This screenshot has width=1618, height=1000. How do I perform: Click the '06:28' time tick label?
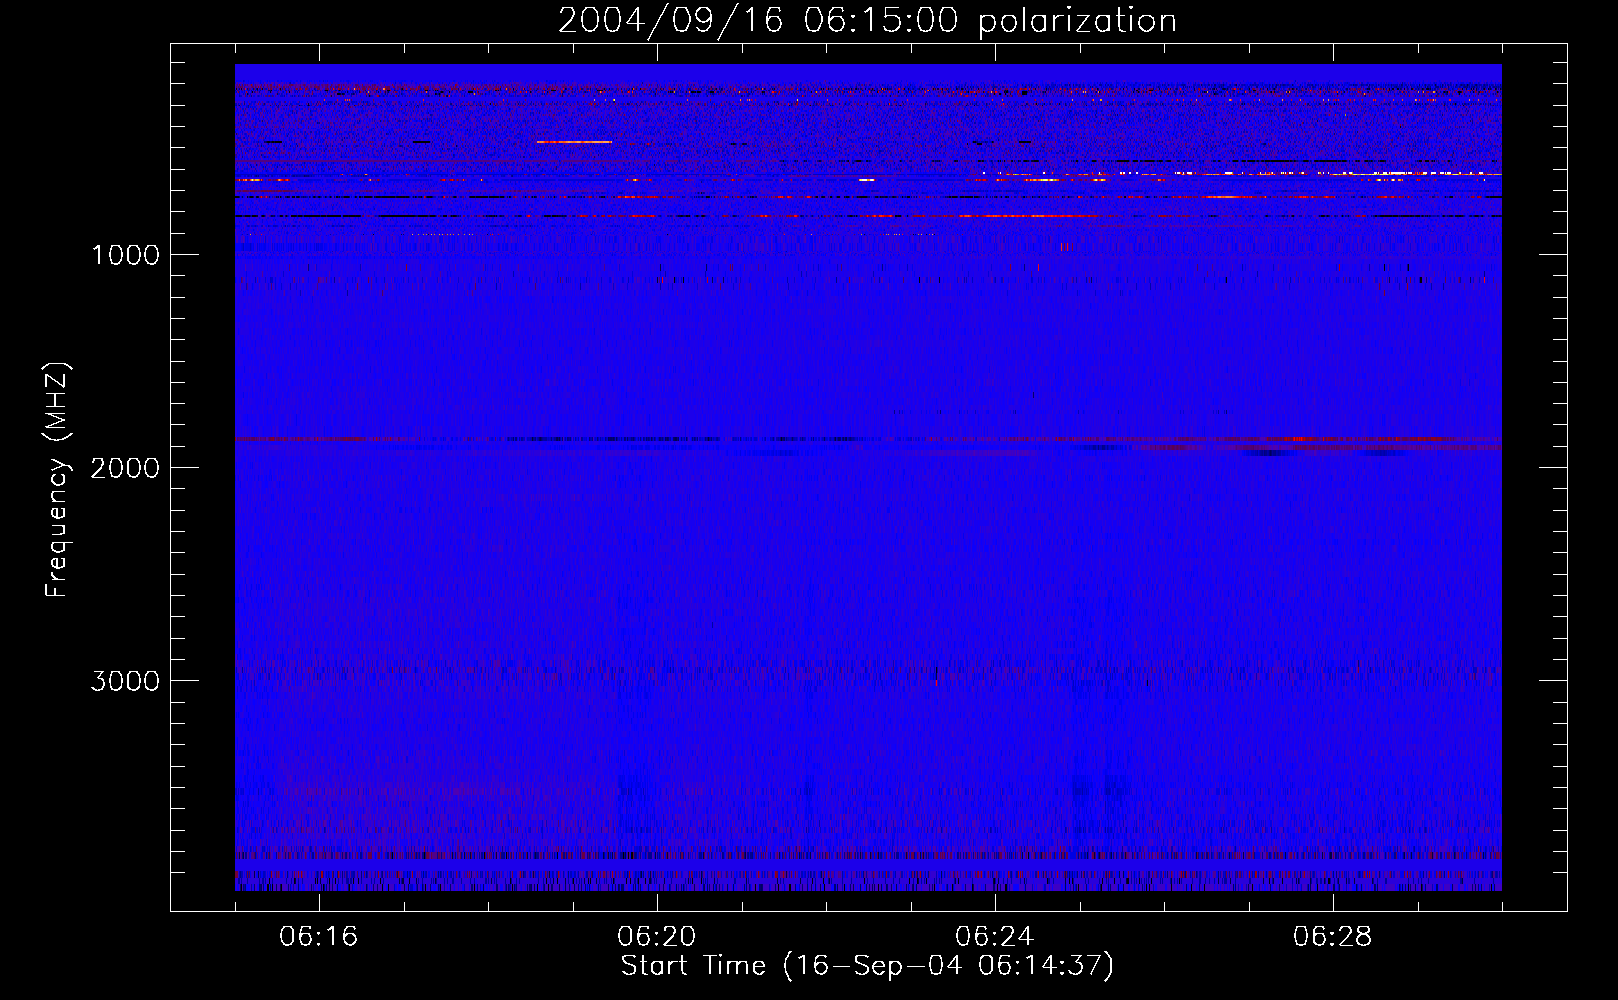pos(1333,936)
